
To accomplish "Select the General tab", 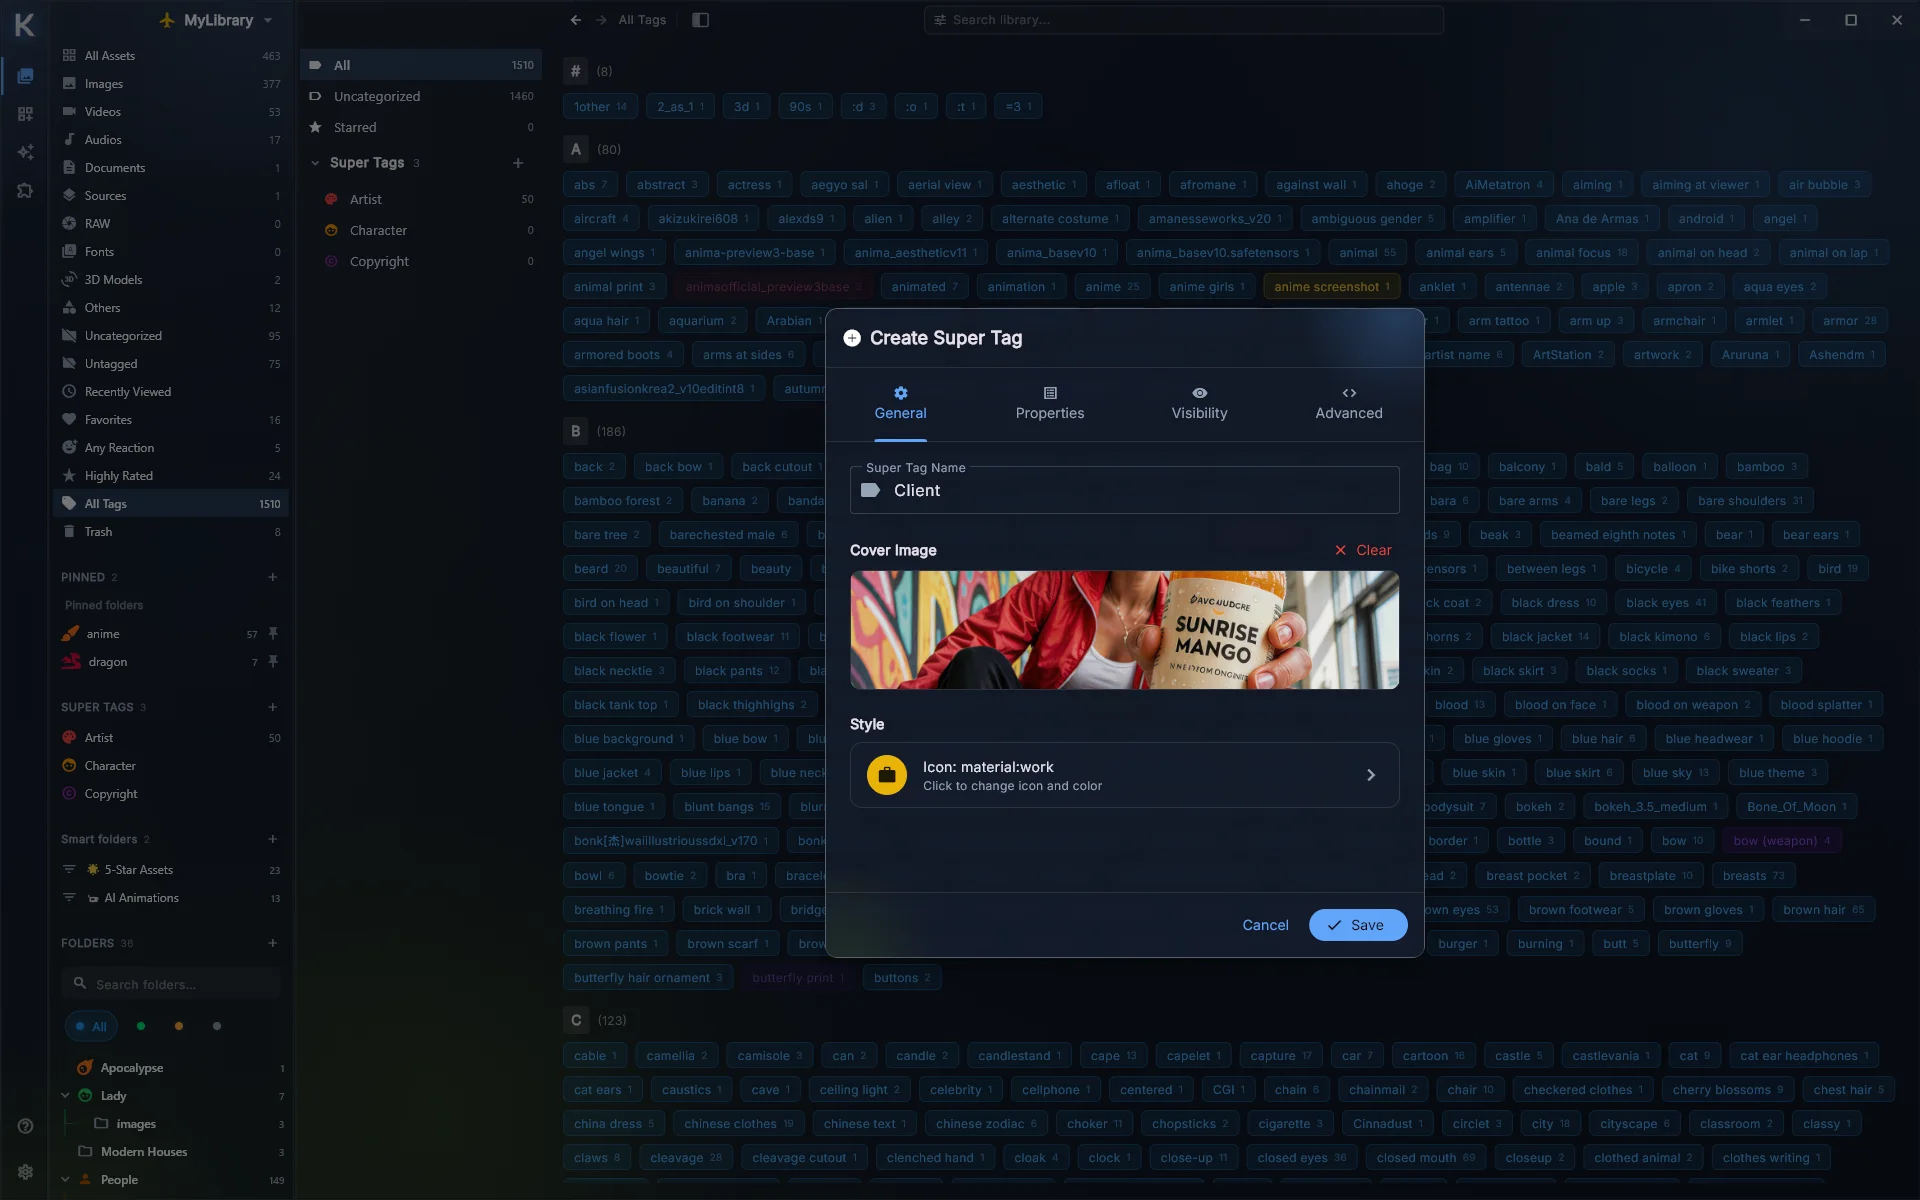I will coord(900,404).
